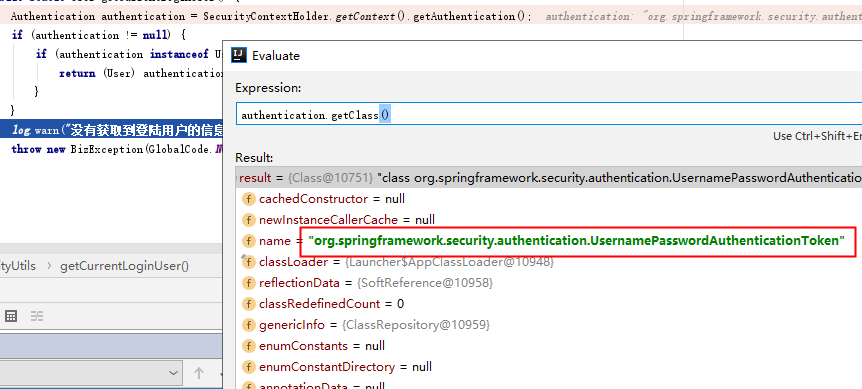Viewport: 862px width, 389px height.
Task: Click field icon of classLoader row
Action: click(x=248, y=262)
